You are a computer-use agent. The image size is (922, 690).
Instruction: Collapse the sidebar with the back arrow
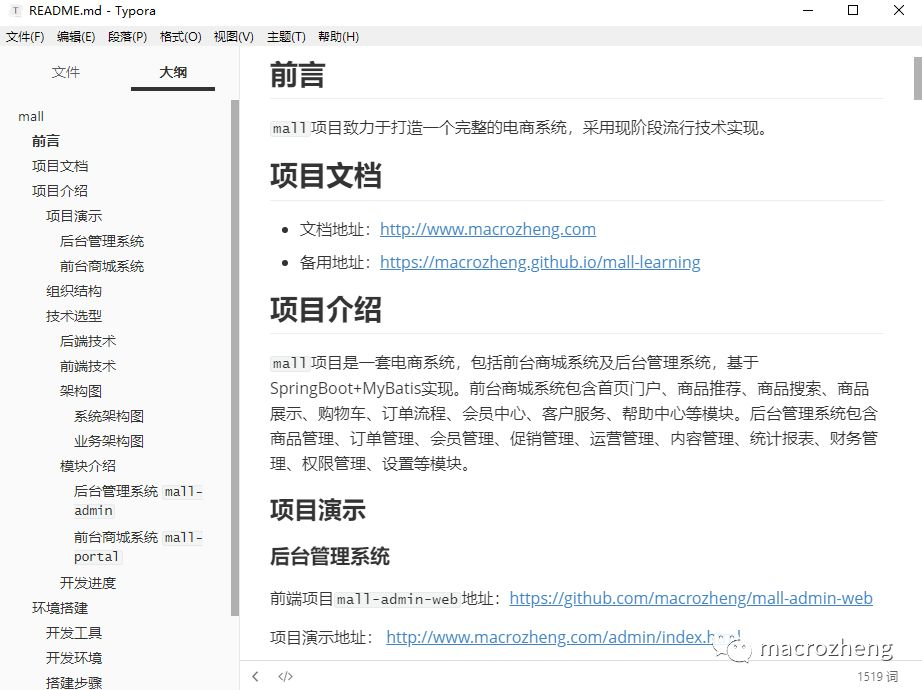255,676
